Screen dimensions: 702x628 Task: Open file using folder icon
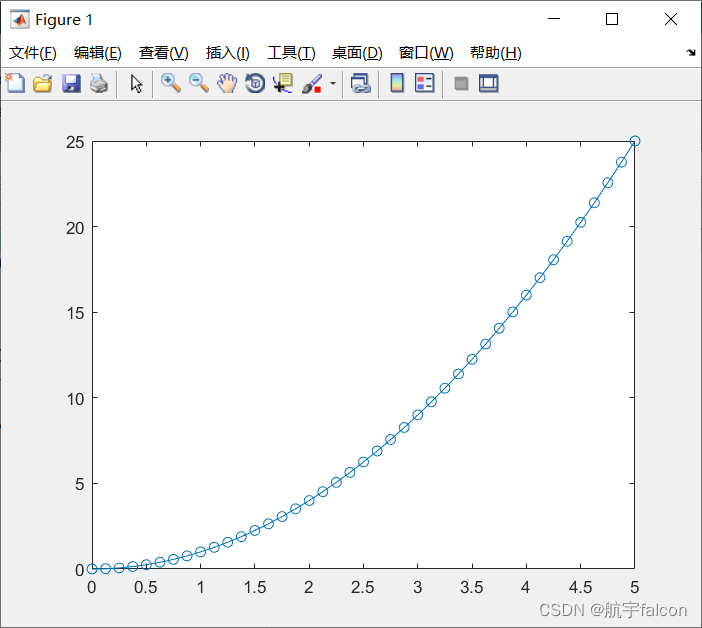click(x=43, y=84)
